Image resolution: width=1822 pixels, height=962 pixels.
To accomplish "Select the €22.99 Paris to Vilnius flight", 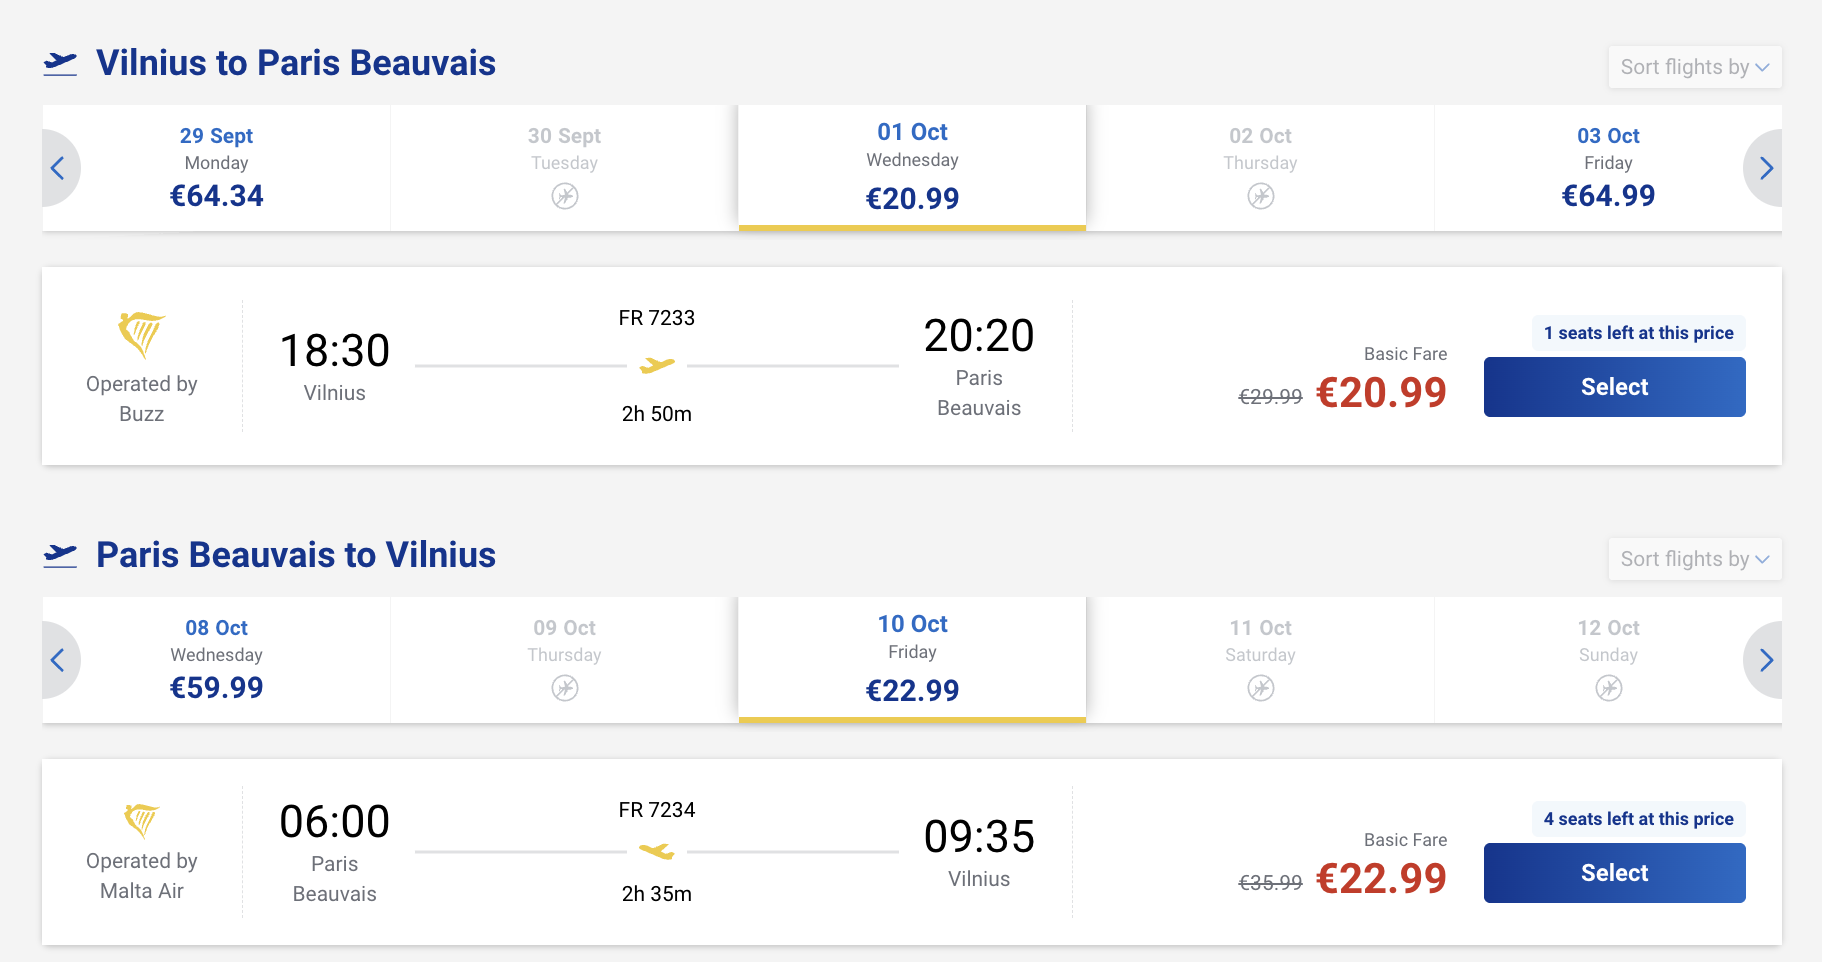I will 1615,873.
